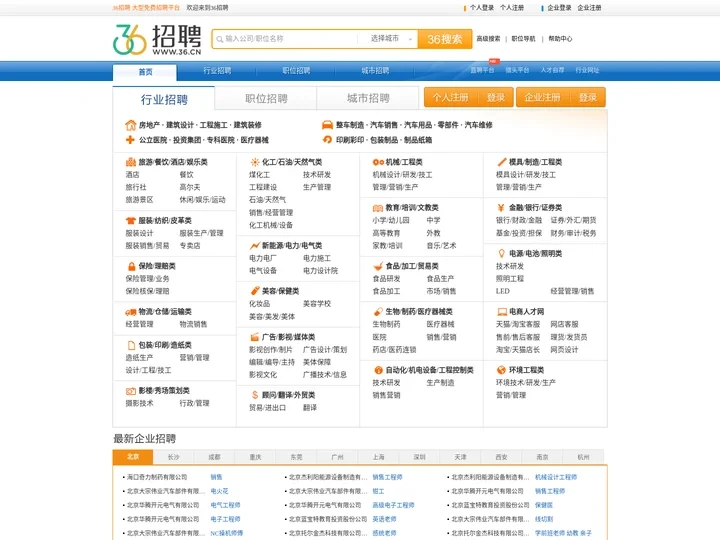
Task: Select the 北京 city tab
Action: [133, 457]
